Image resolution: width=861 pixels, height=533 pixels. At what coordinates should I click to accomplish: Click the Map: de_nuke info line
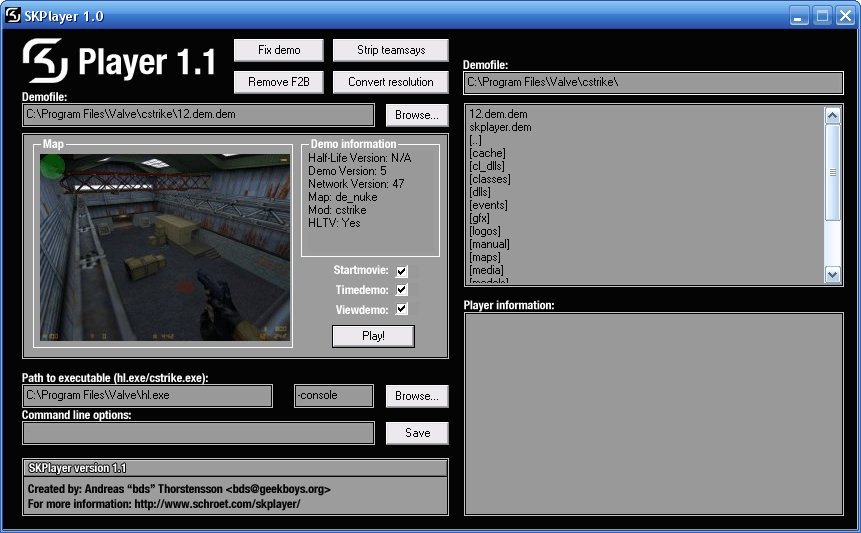point(343,197)
